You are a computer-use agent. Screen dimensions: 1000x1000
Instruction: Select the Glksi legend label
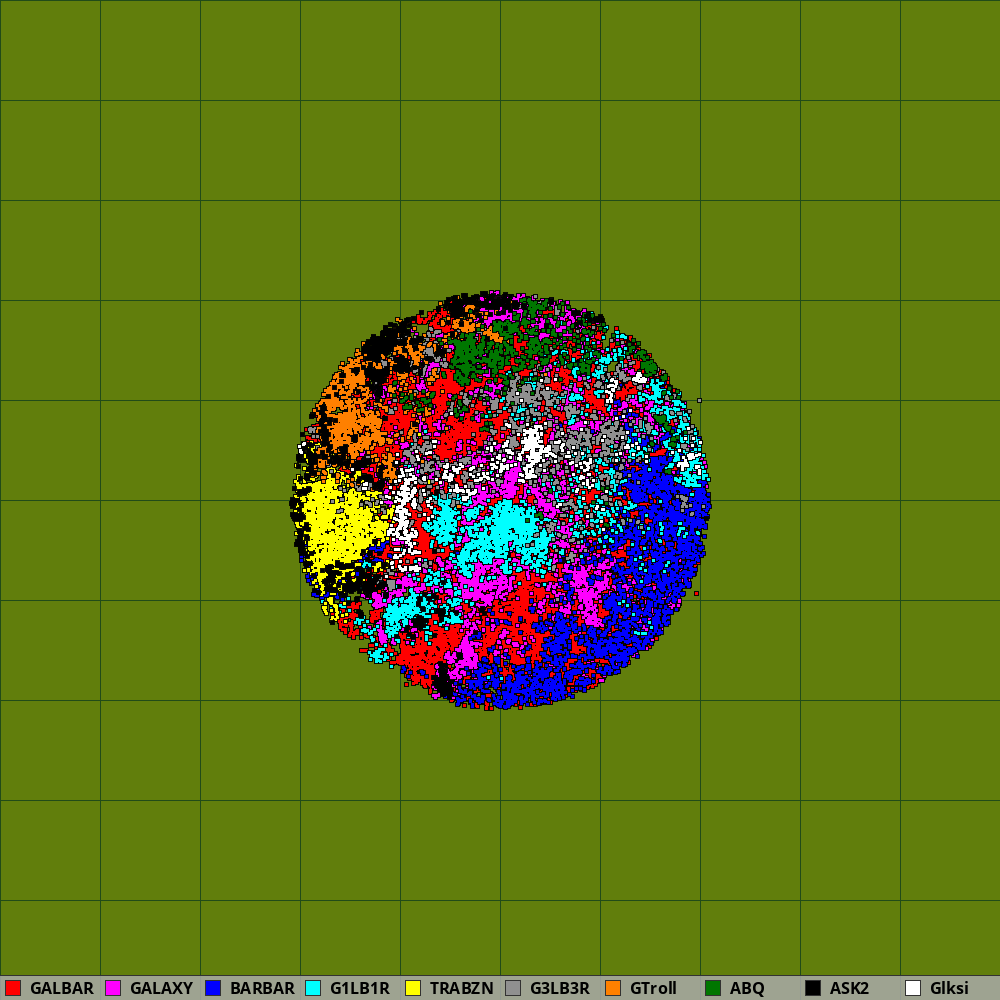click(x=950, y=988)
